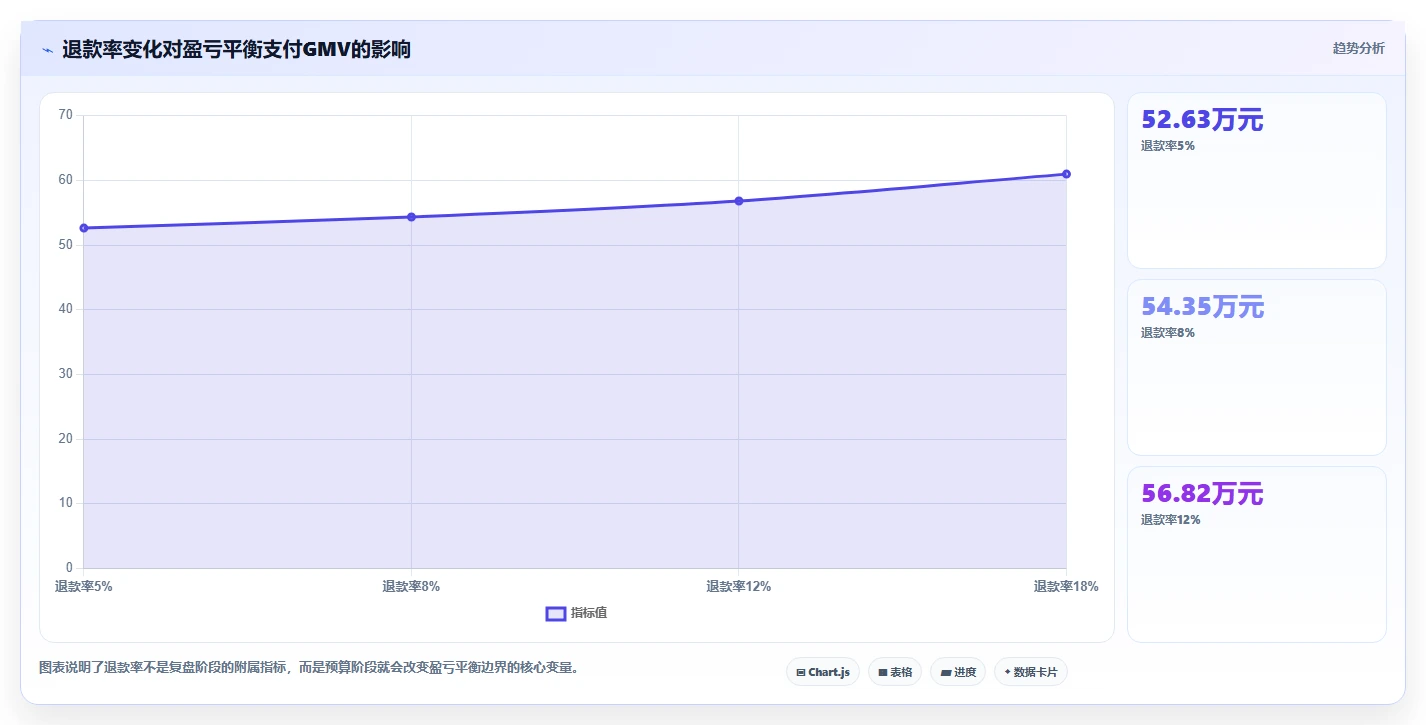Click the x-axis label 退款率8%
This screenshot has width=1426, height=725.
[x=411, y=587]
